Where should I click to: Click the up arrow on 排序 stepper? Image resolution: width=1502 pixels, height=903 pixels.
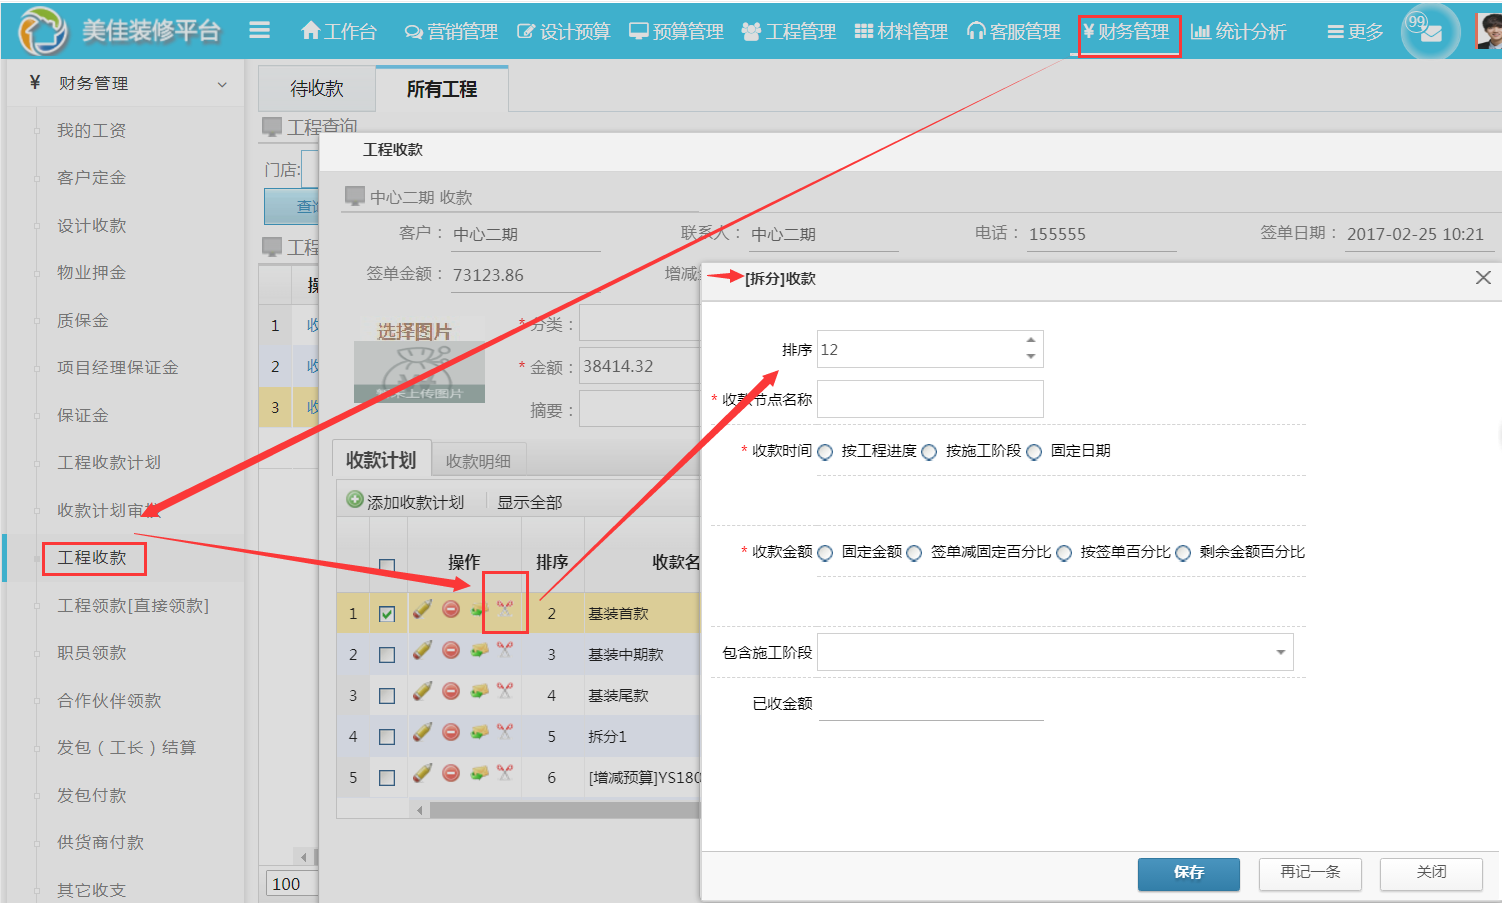(1031, 341)
